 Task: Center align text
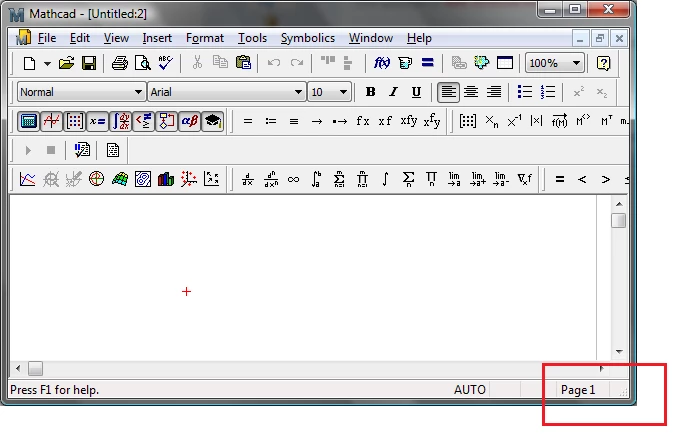pyautogui.click(x=471, y=92)
